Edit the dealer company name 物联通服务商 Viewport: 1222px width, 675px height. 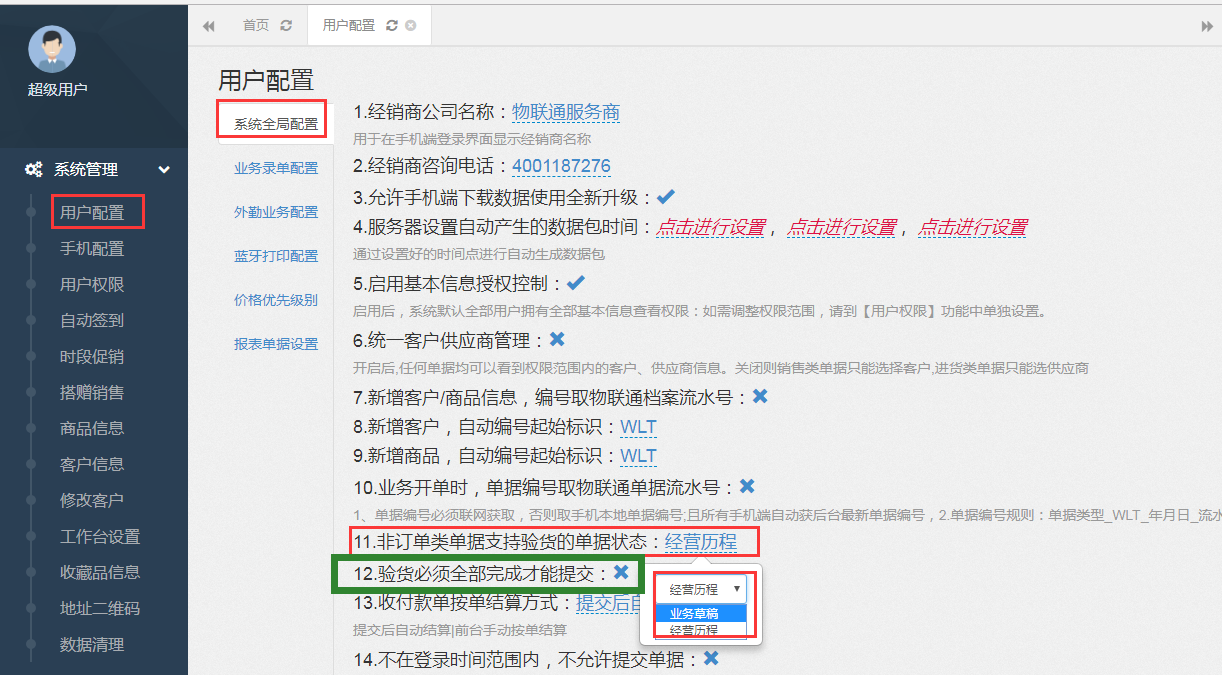click(566, 112)
